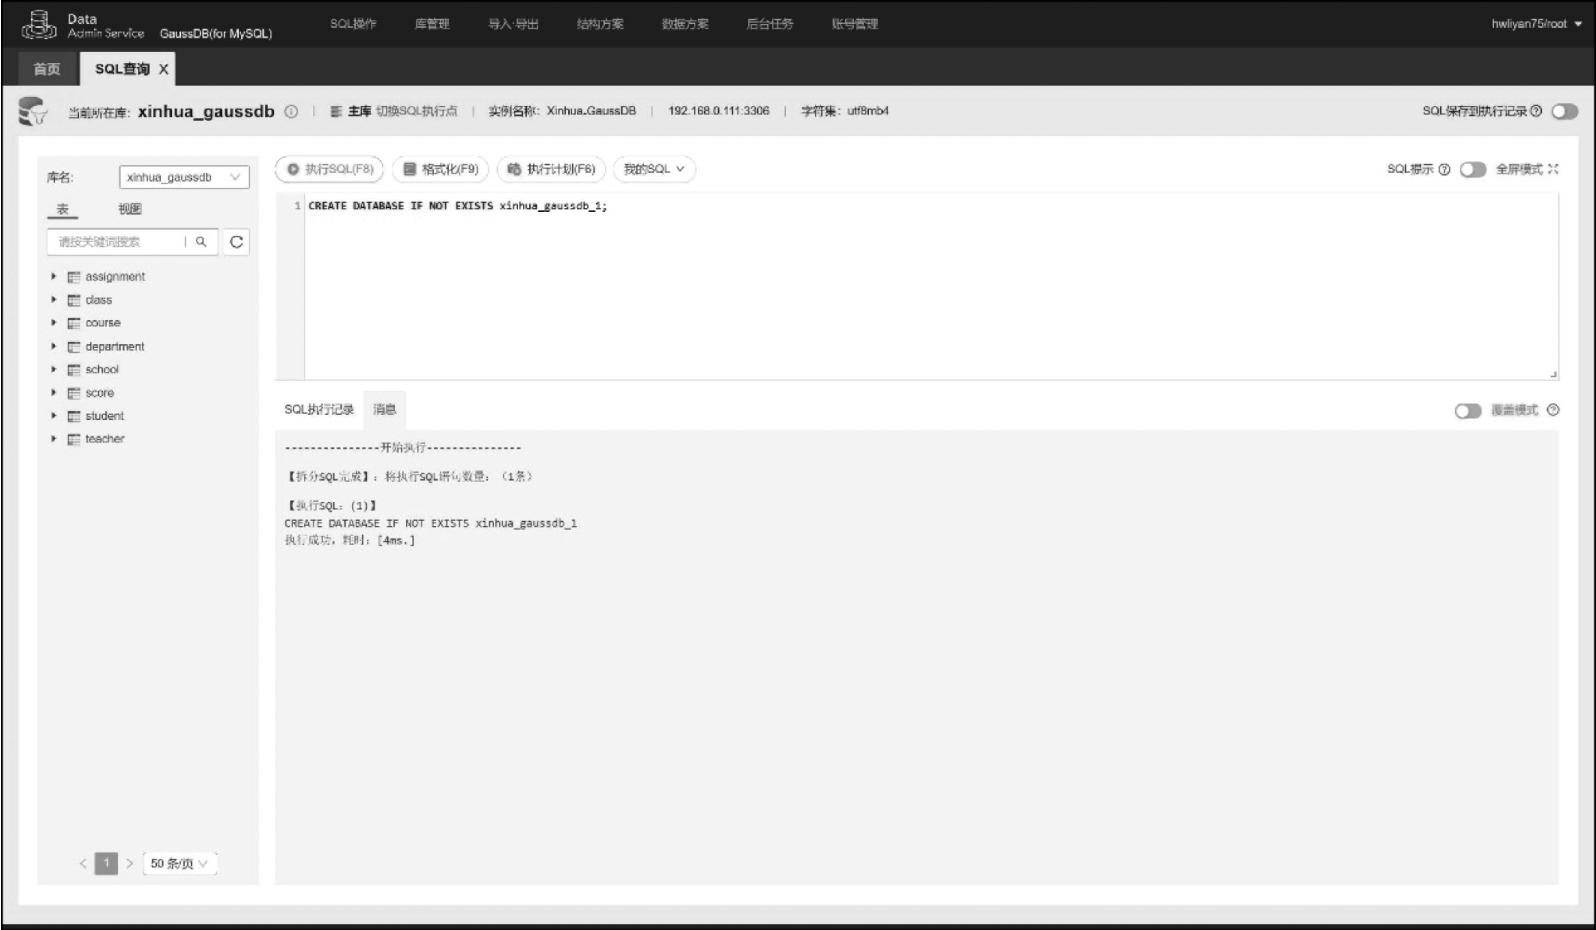Open the 50 条/页 page size dropdown
1596x930 pixels.
(180, 863)
